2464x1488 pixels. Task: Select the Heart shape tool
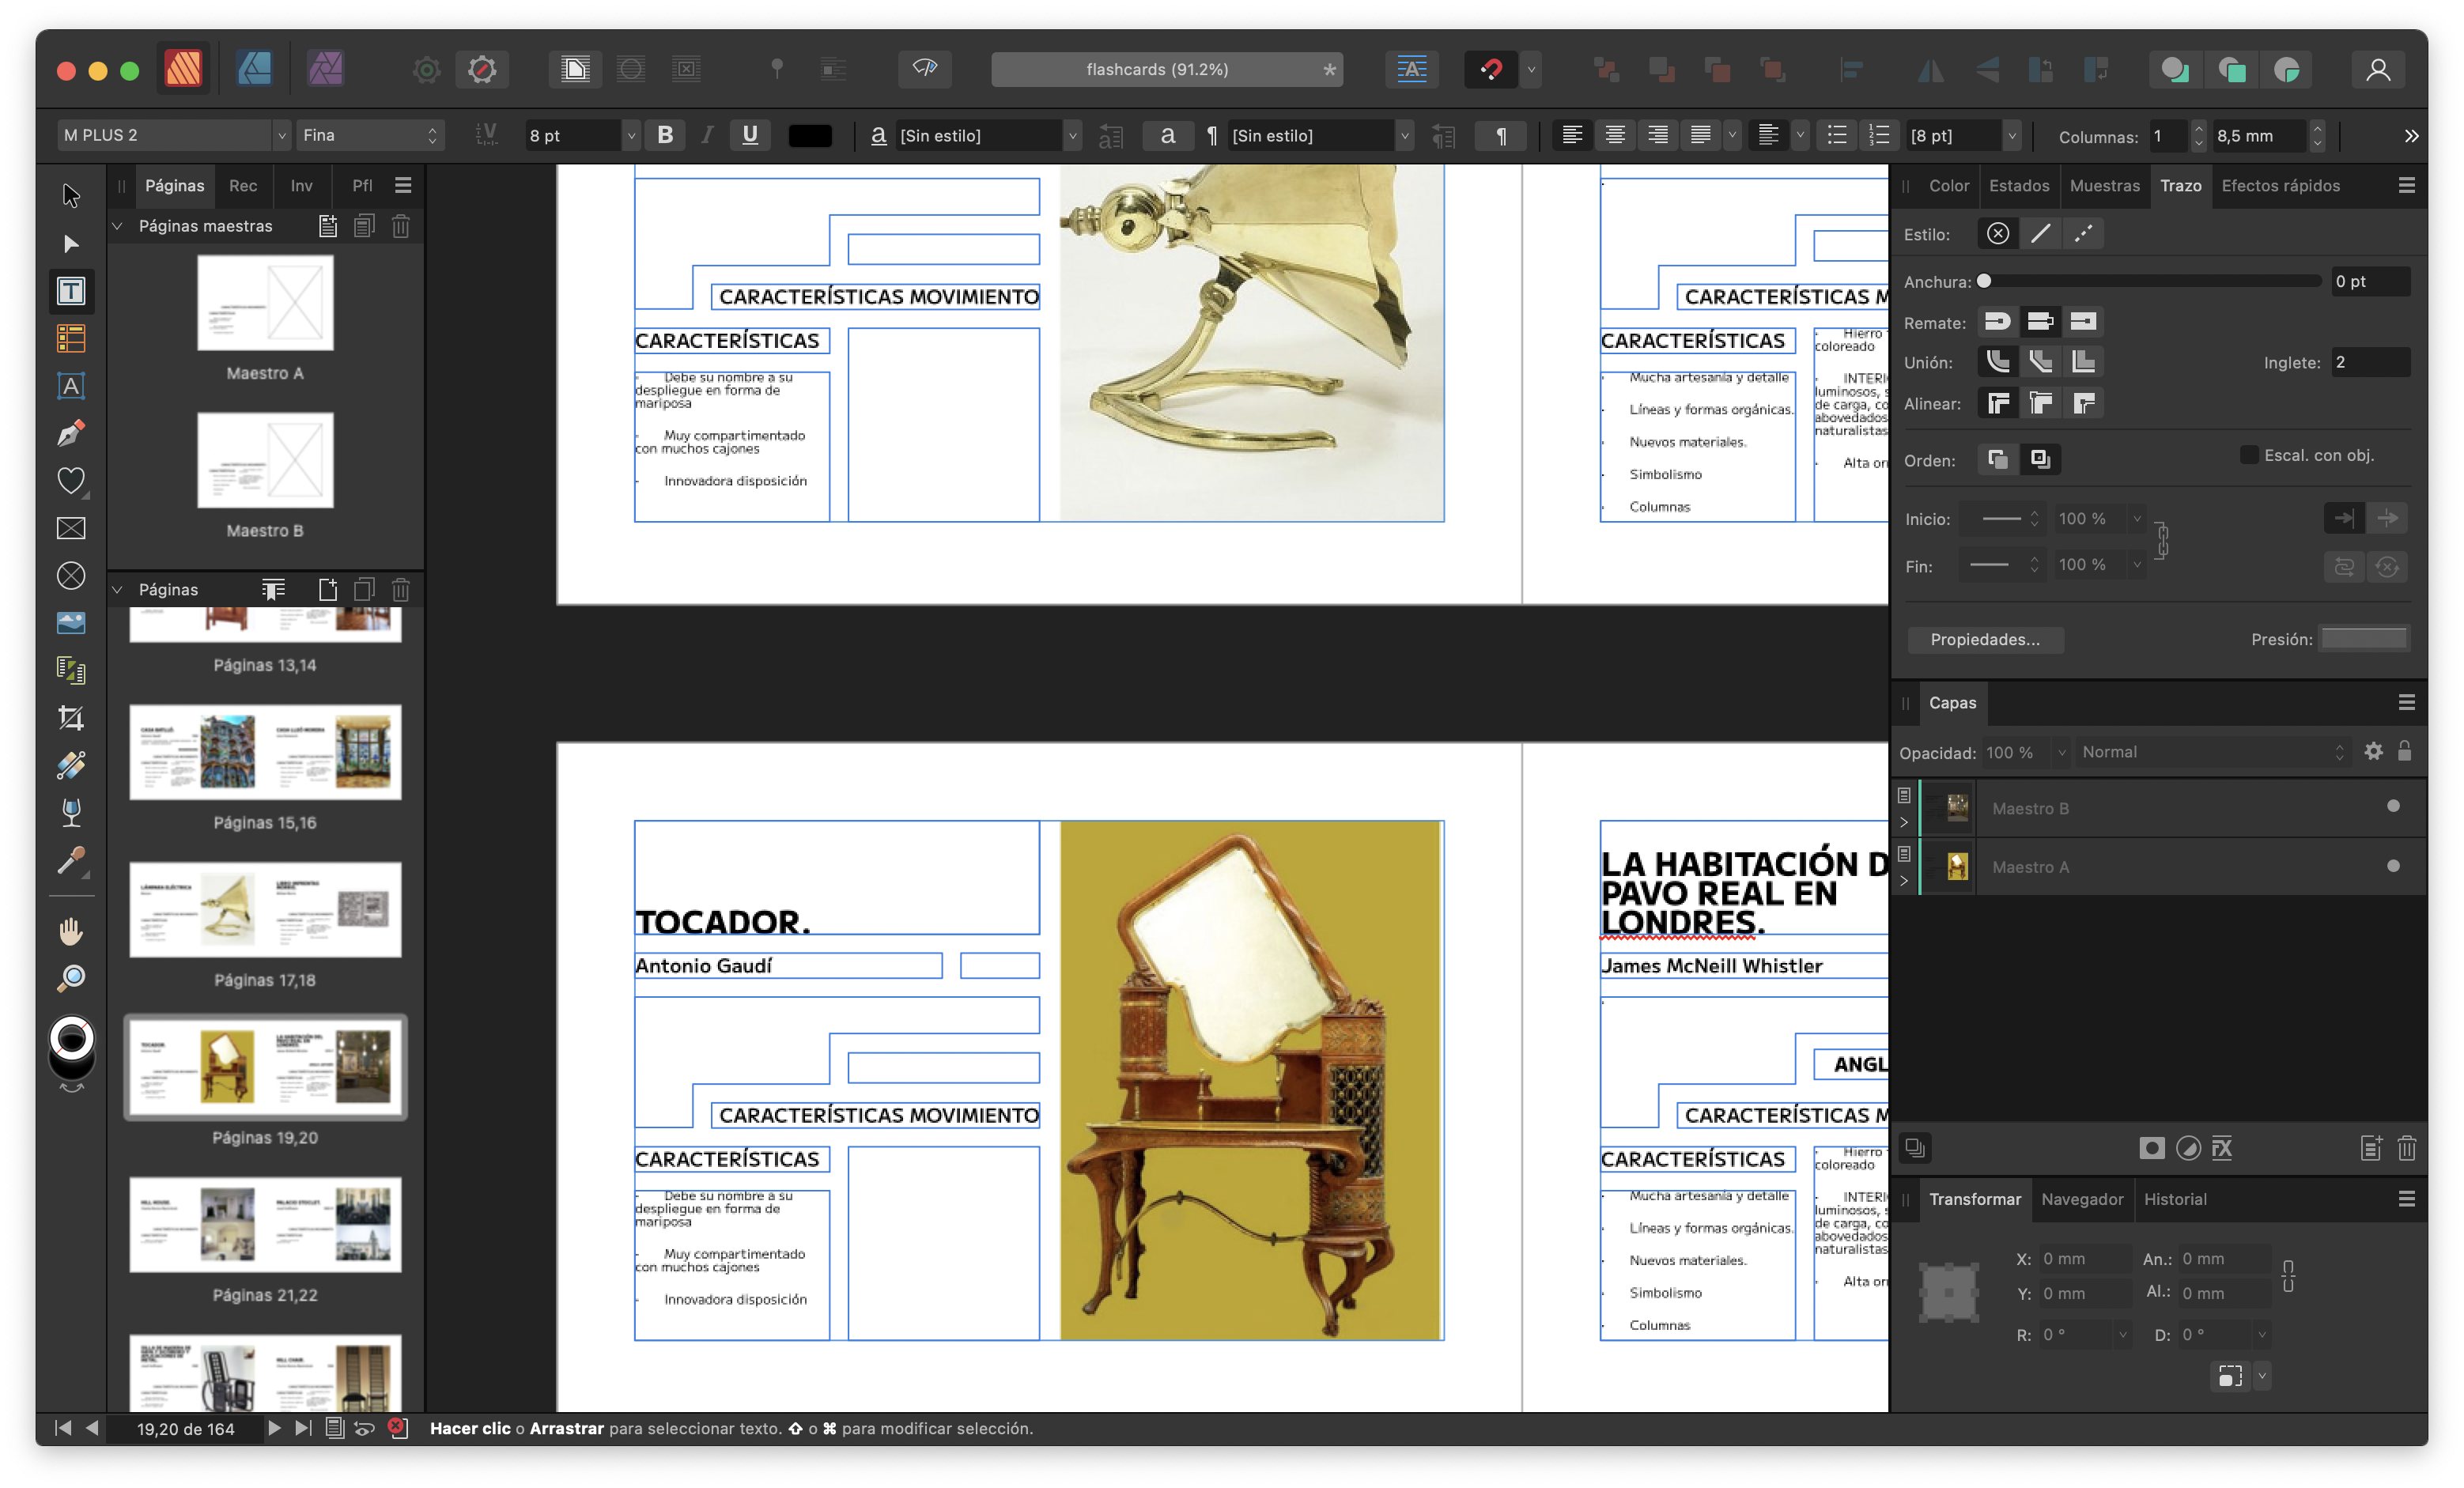pos(70,481)
